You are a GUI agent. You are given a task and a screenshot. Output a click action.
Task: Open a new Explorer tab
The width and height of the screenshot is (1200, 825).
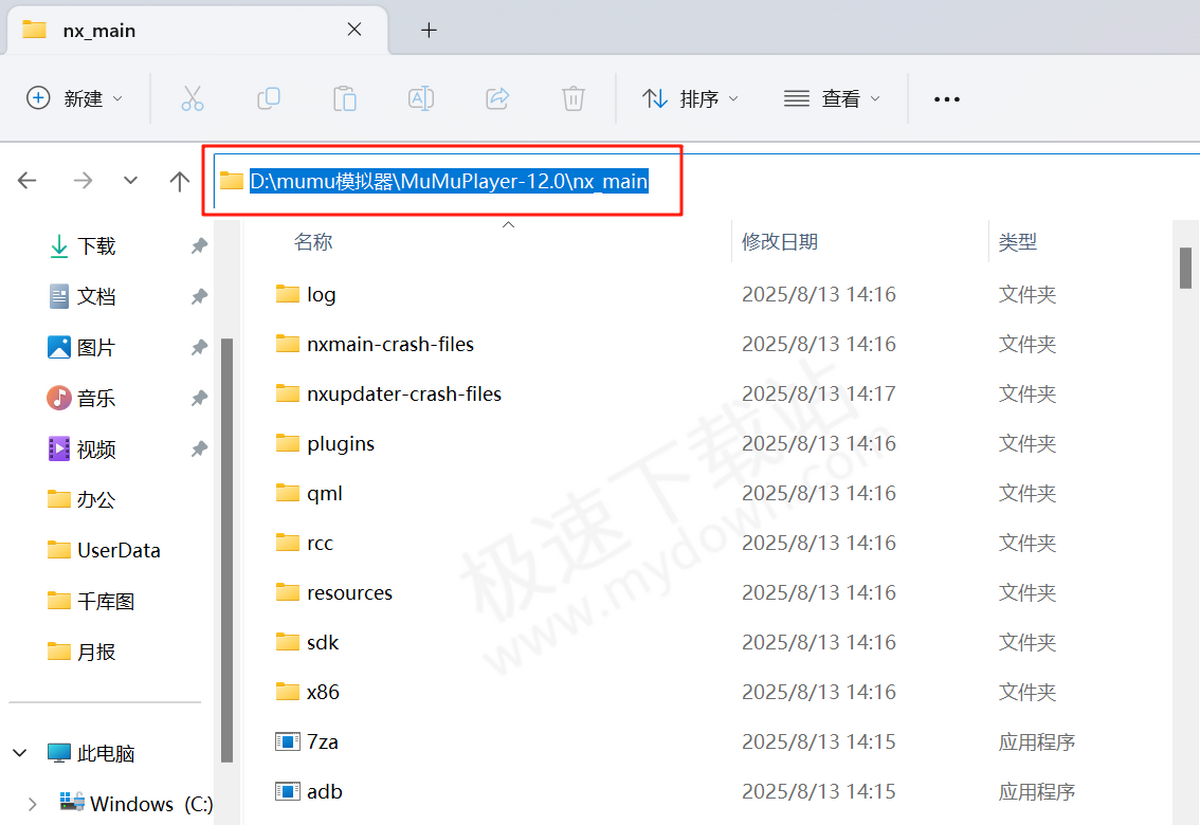[x=428, y=30]
